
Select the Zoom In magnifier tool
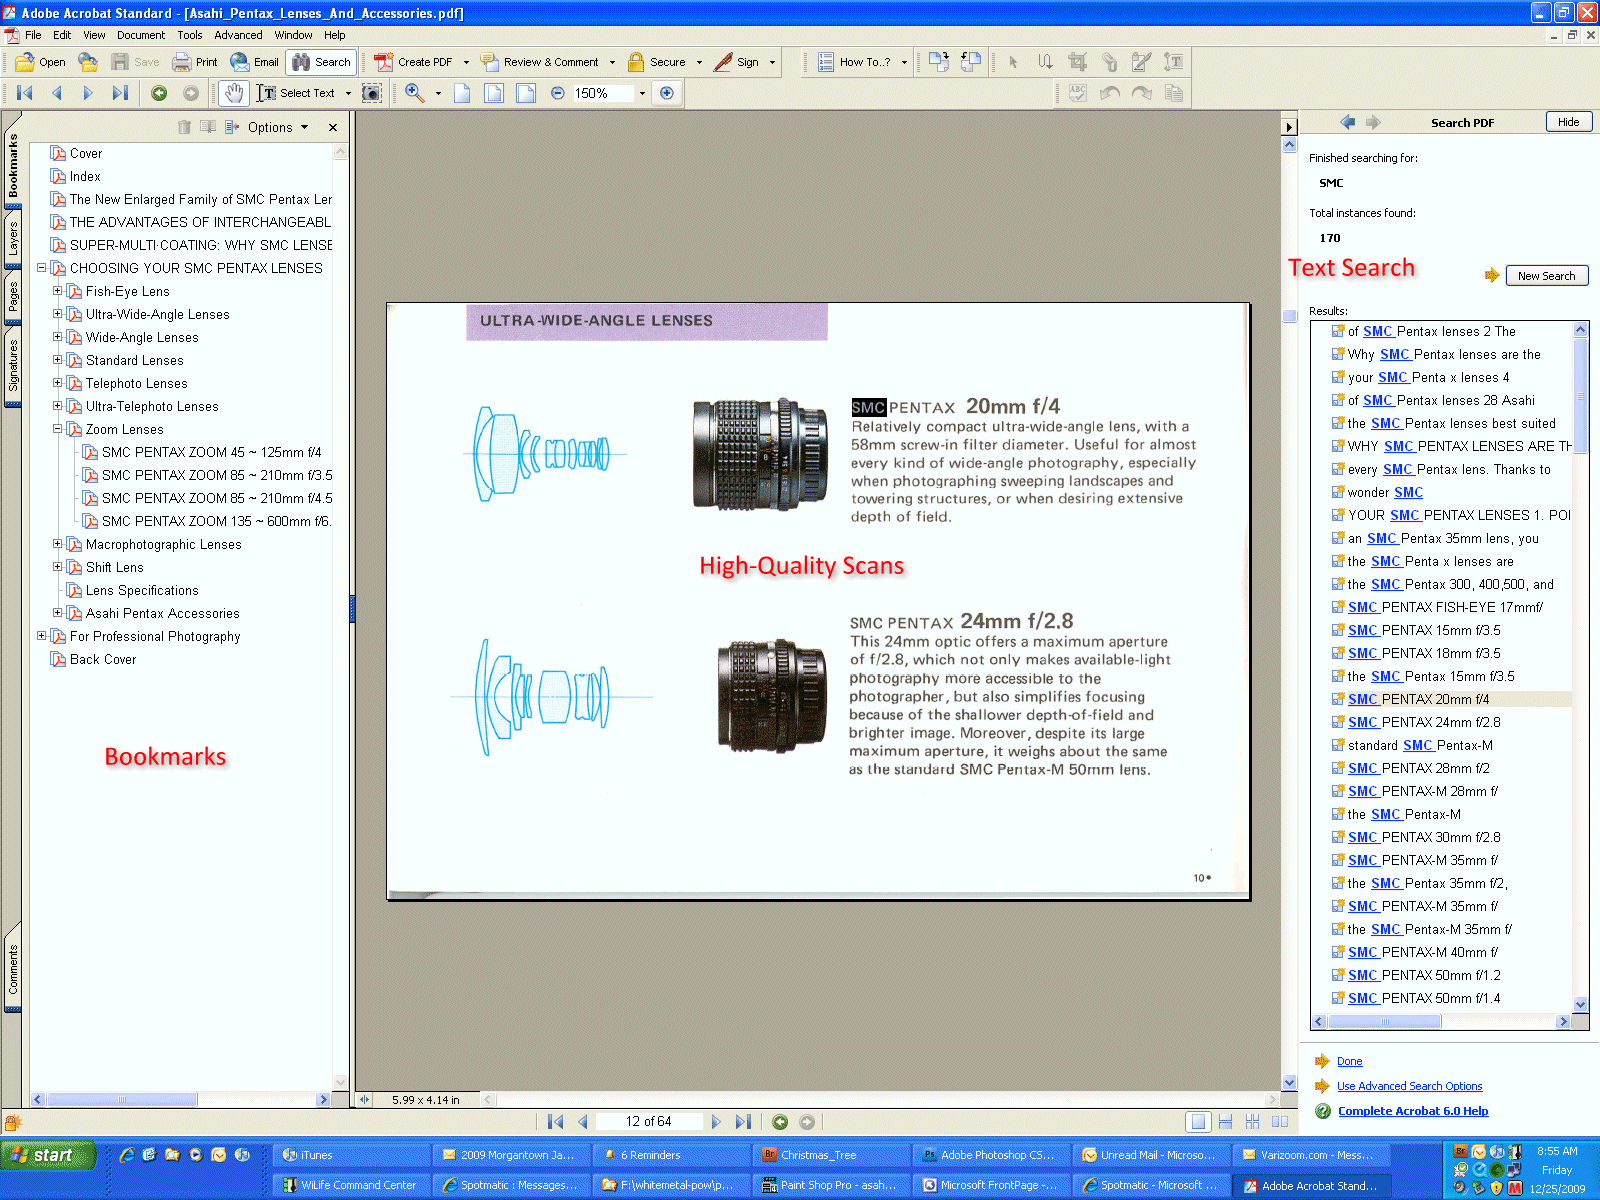[x=415, y=93]
